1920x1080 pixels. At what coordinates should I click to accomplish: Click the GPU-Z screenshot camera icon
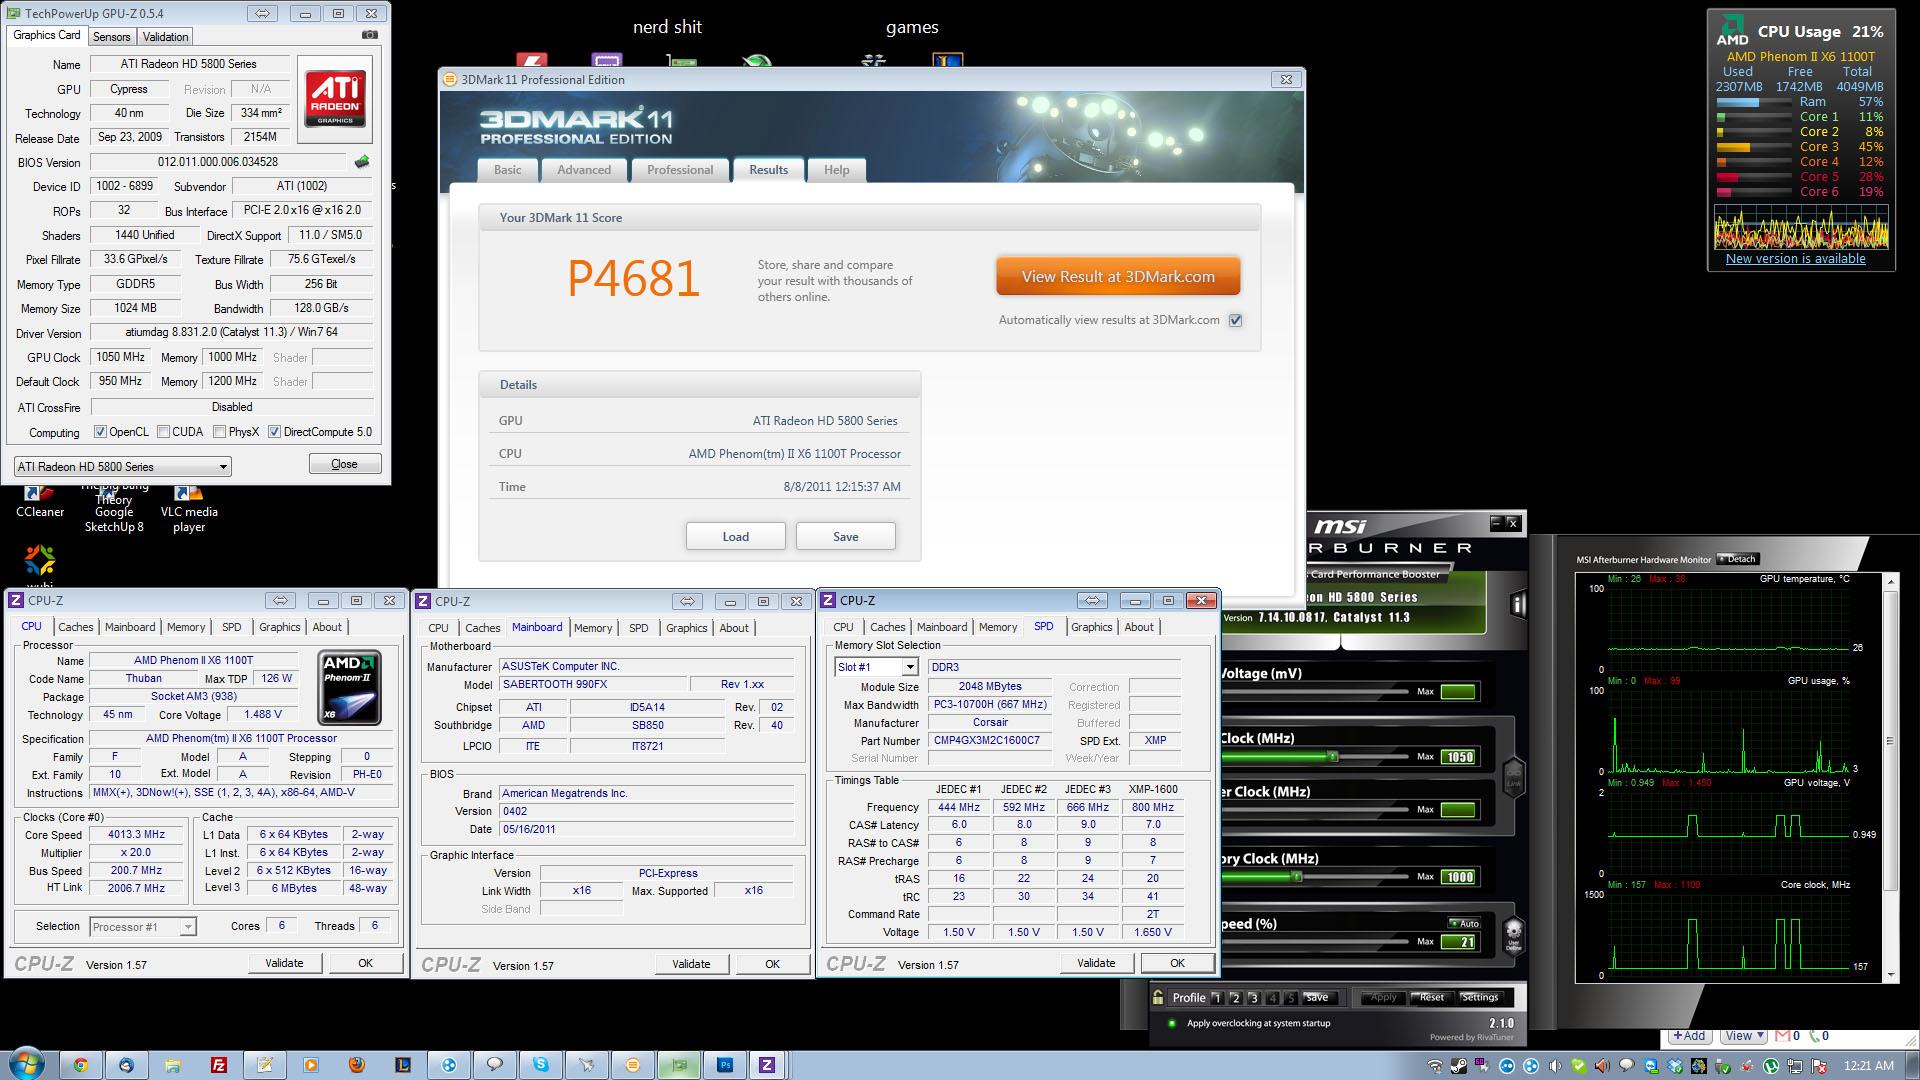click(x=370, y=35)
